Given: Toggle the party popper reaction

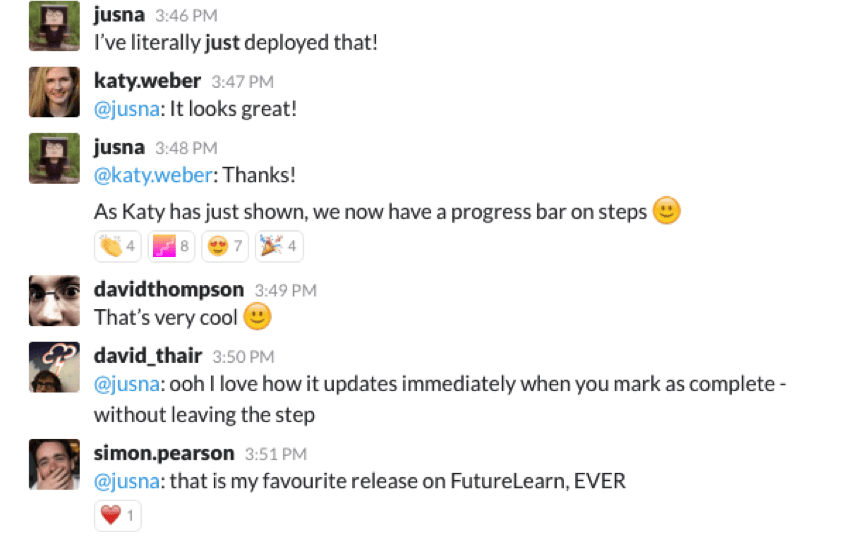Looking at the screenshot, I should click(x=279, y=246).
